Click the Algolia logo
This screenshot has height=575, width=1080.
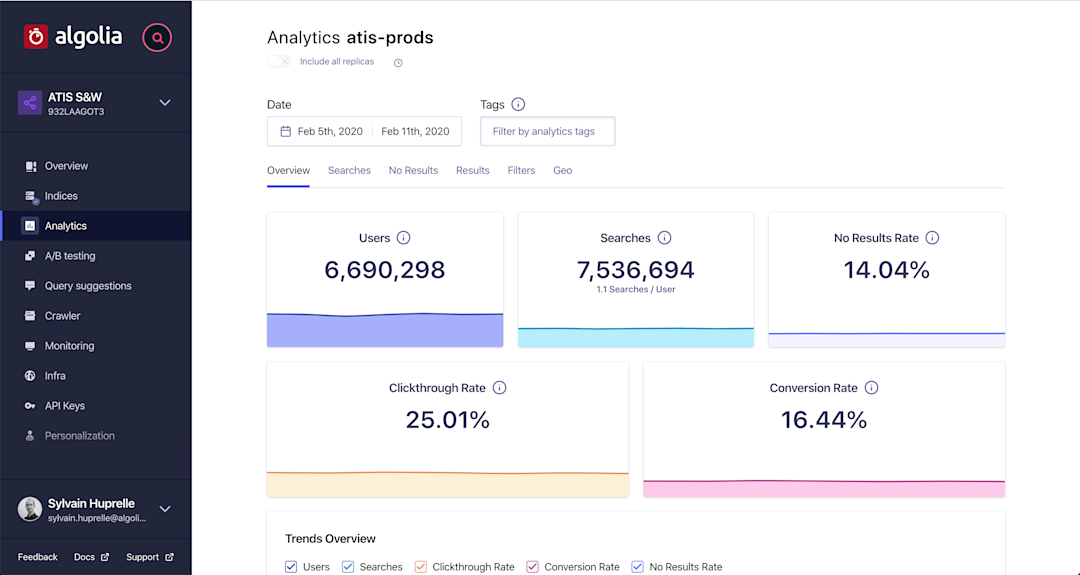point(73,37)
